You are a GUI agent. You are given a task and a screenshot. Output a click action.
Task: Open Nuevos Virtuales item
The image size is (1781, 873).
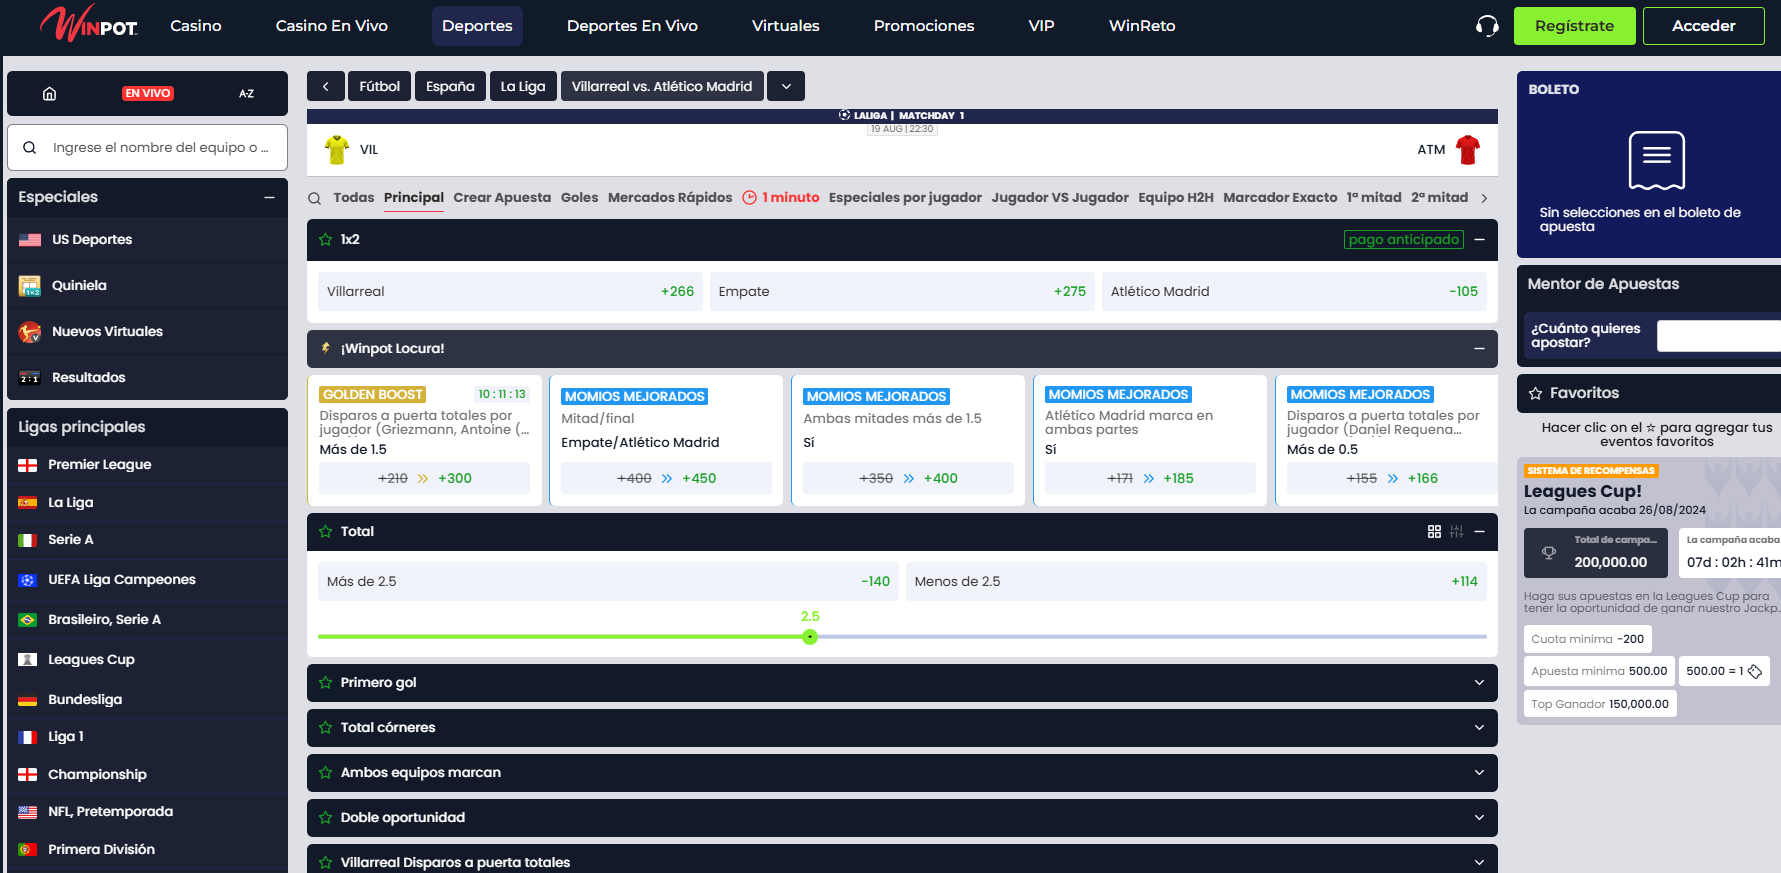[x=147, y=332]
